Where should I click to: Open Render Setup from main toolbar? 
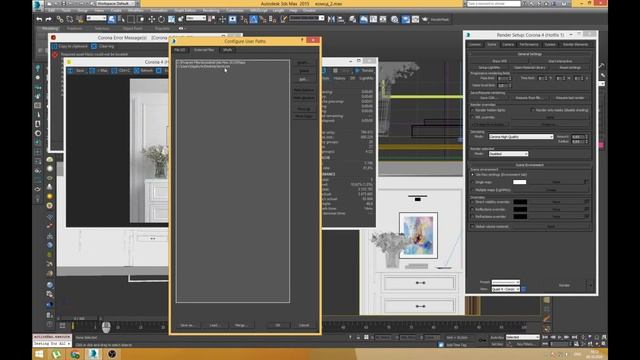(405, 19)
